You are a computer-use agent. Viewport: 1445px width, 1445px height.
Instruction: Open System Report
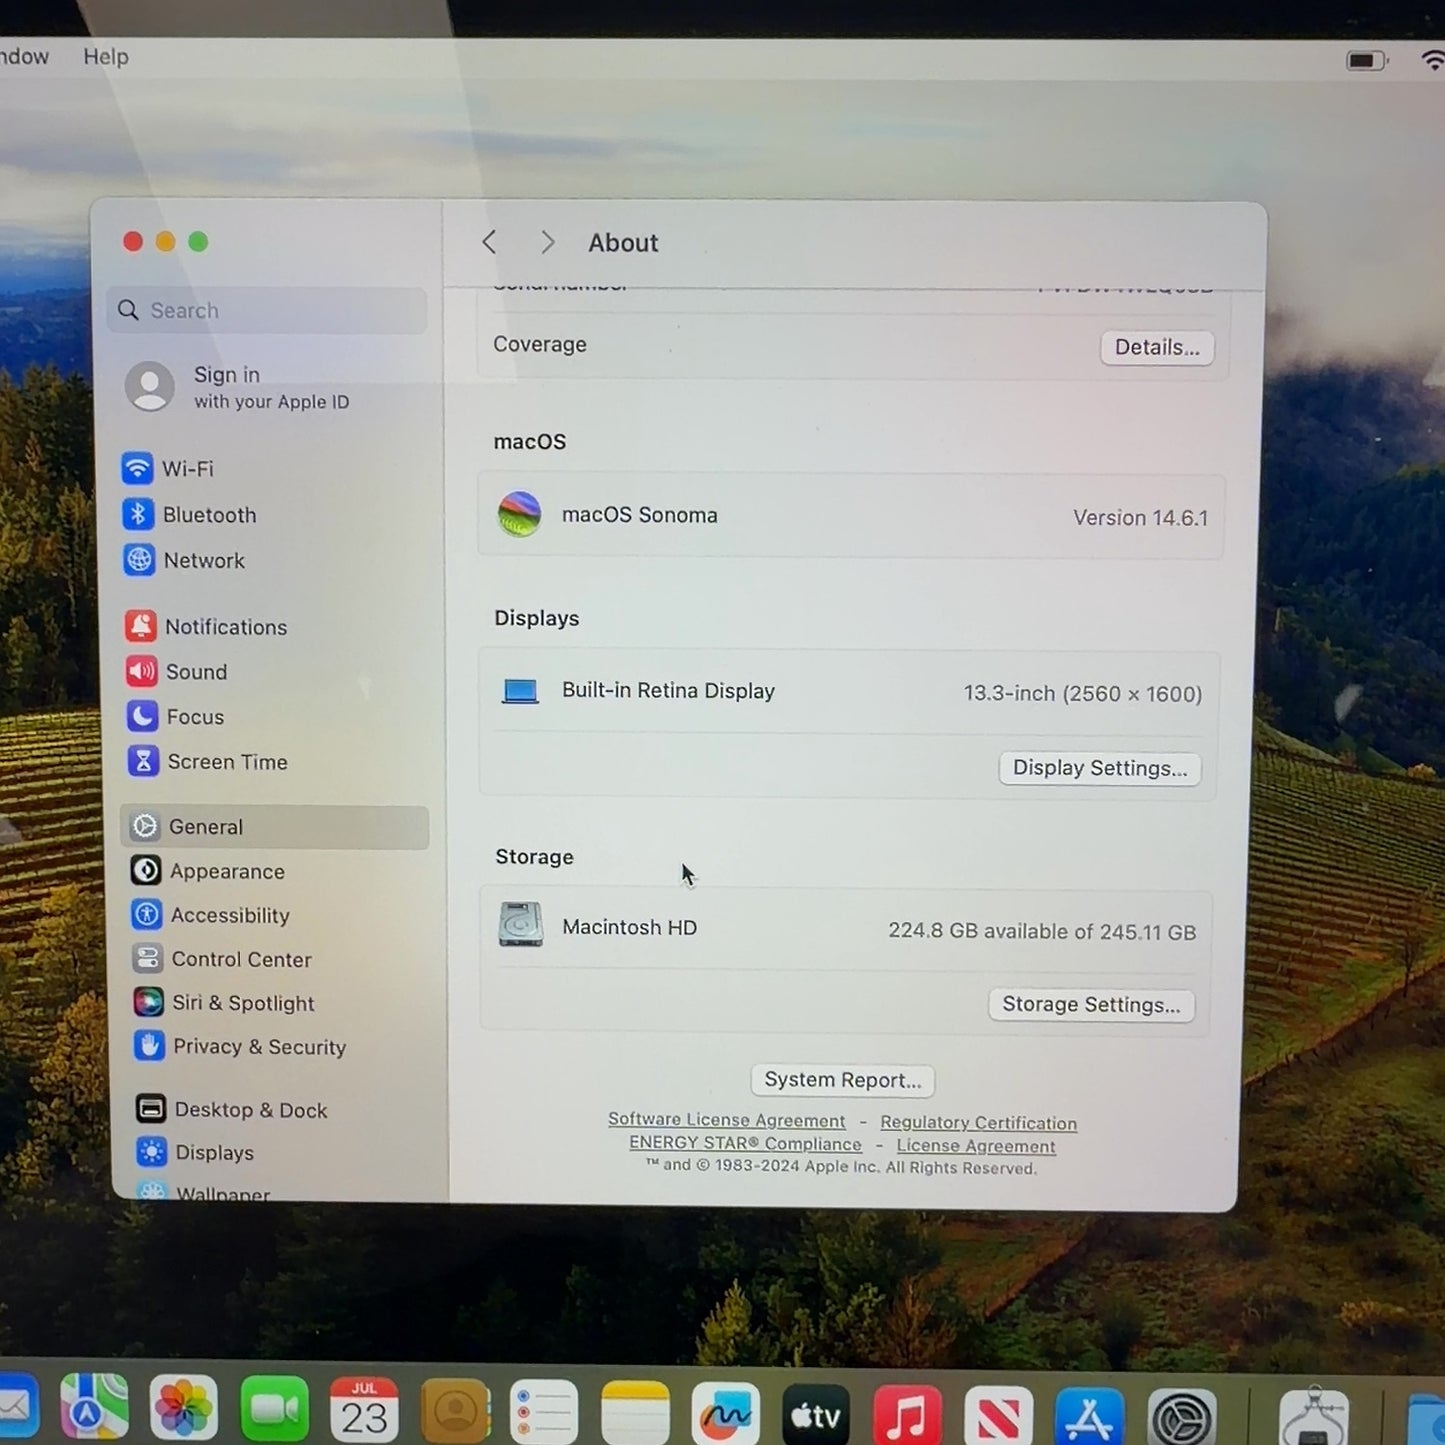tap(843, 1080)
